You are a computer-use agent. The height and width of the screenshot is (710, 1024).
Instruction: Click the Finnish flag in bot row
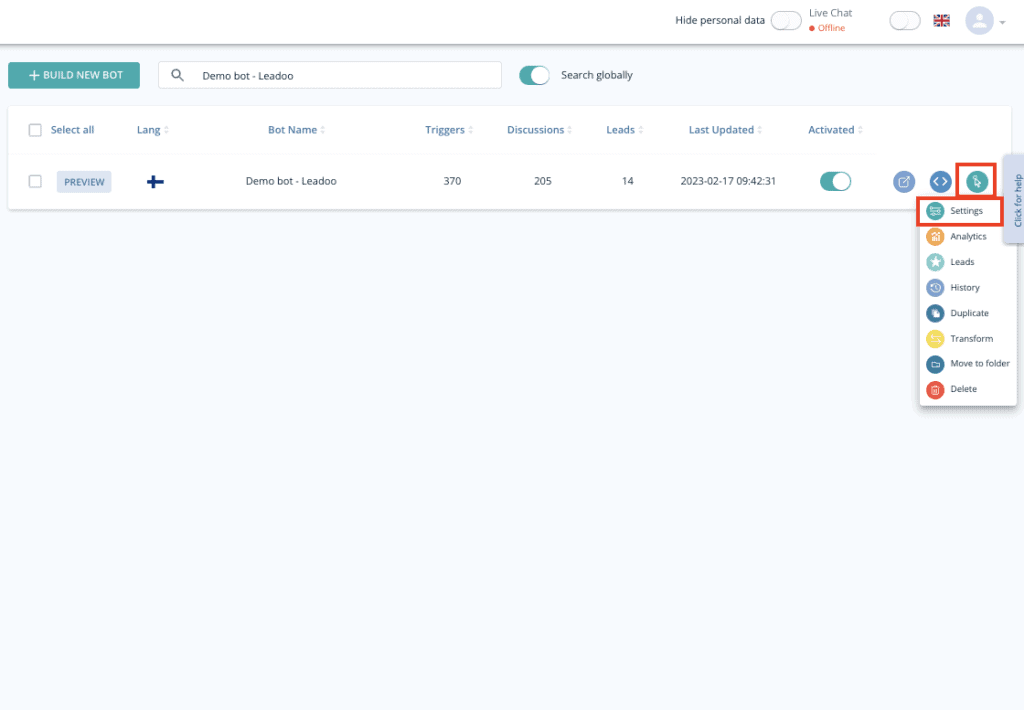point(155,182)
